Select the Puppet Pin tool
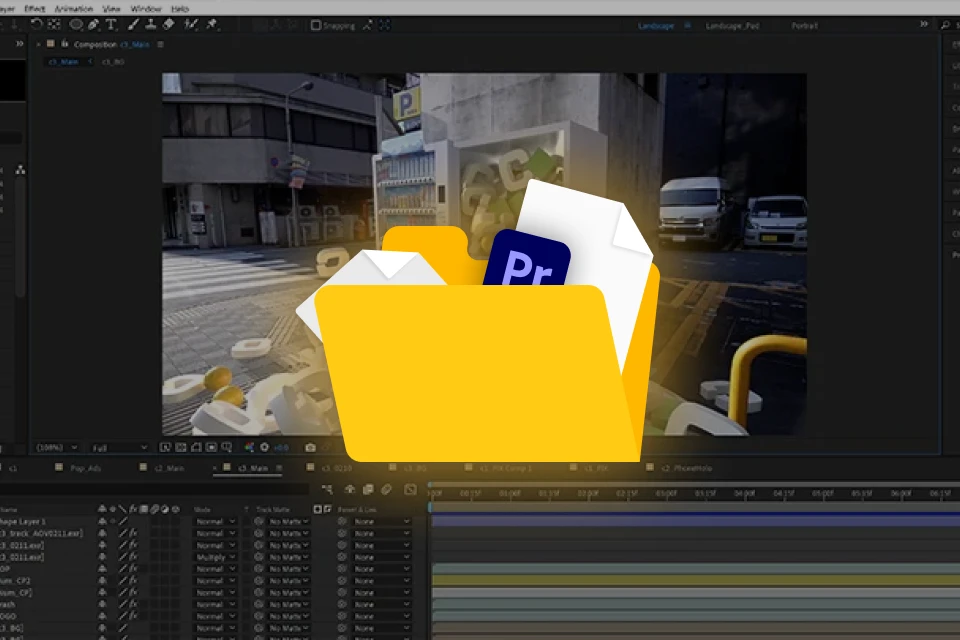Viewport: 960px width, 640px height. point(212,24)
